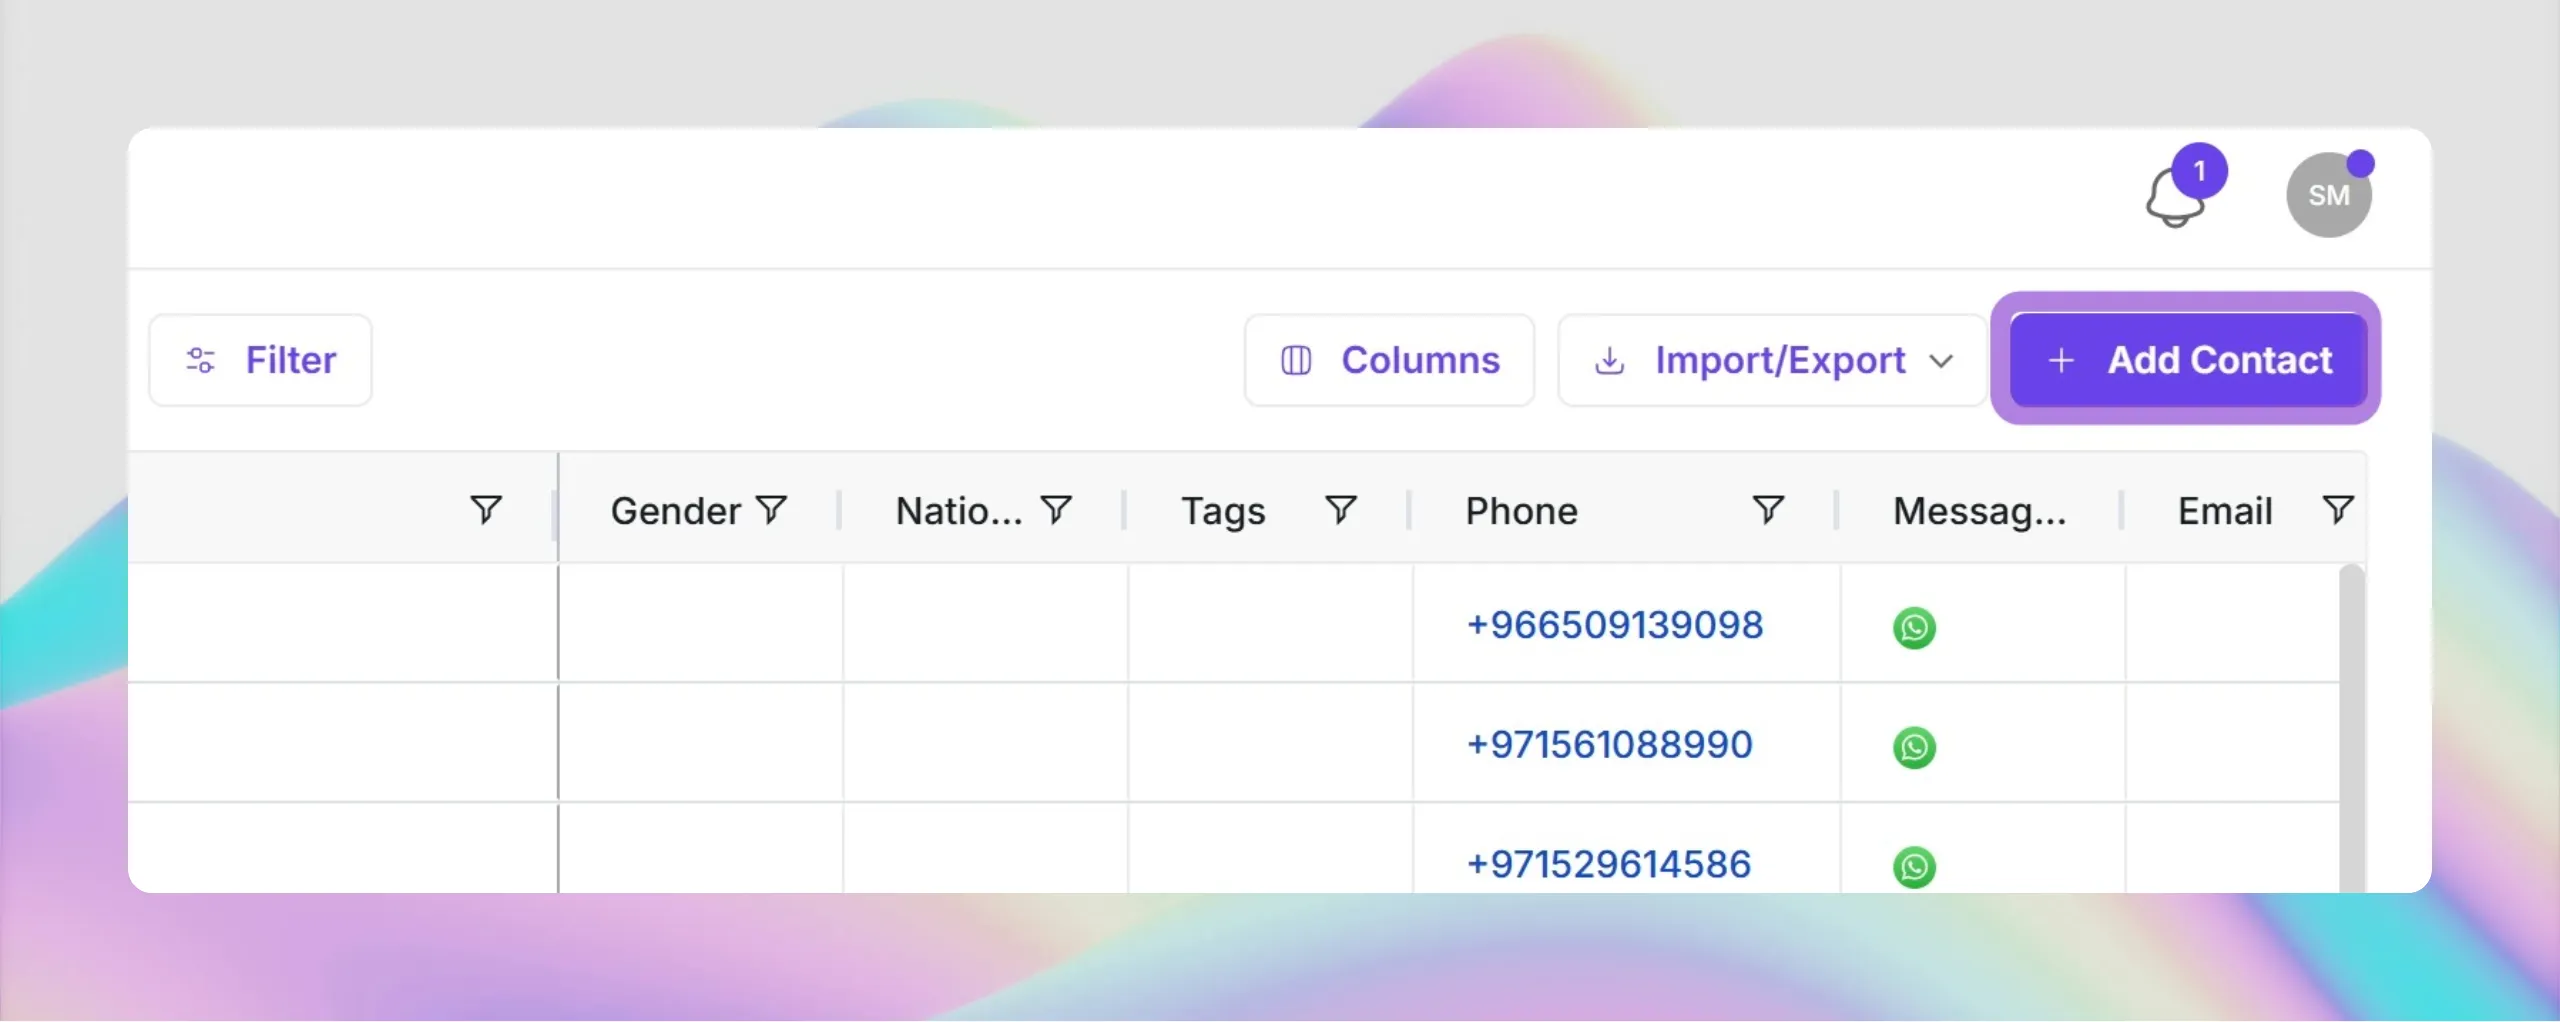The width and height of the screenshot is (2560, 1022).
Task: Open WhatsApp for contact +971561088990
Action: [1914, 747]
